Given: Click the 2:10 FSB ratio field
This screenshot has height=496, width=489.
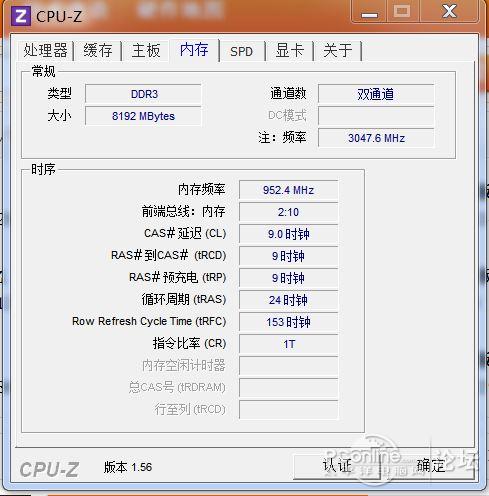Looking at the screenshot, I should [289, 212].
